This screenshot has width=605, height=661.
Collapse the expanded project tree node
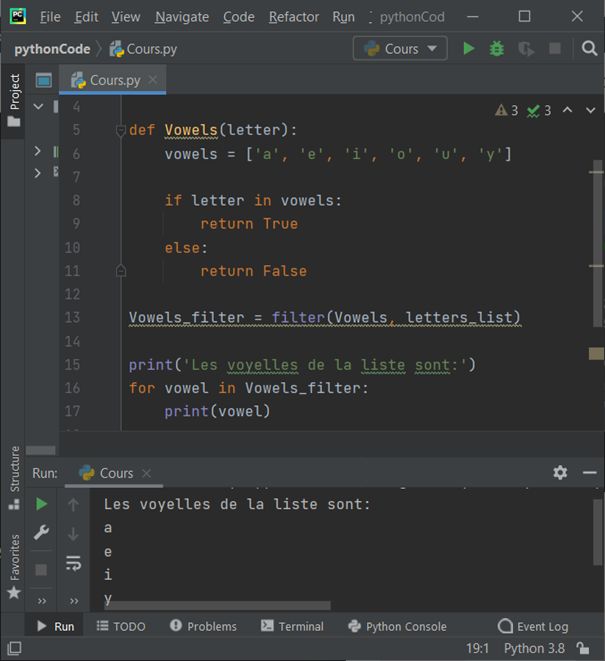tap(38, 107)
